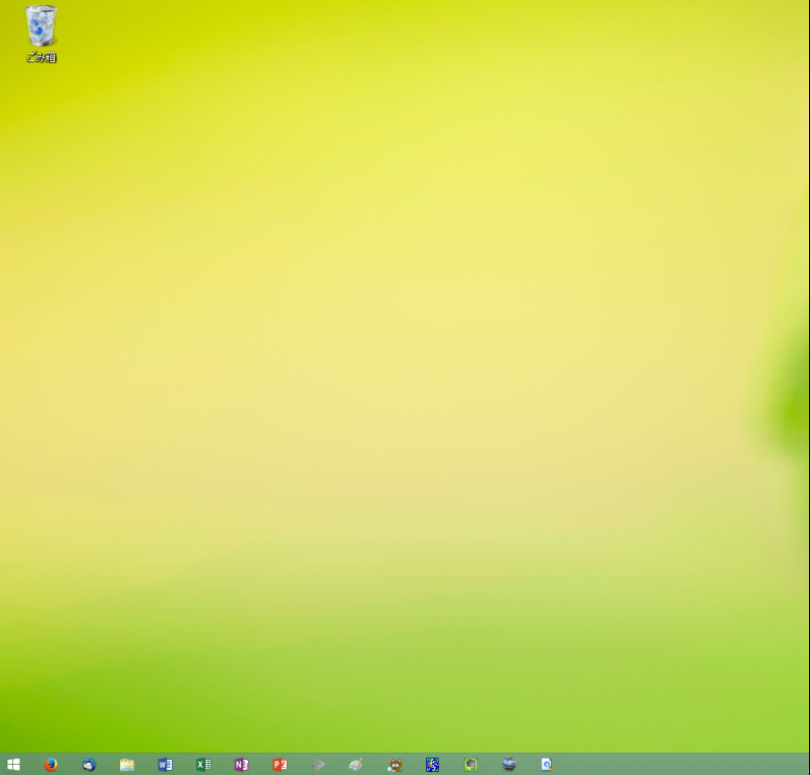Launch Firefox from the taskbar

pyautogui.click(x=51, y=765)
